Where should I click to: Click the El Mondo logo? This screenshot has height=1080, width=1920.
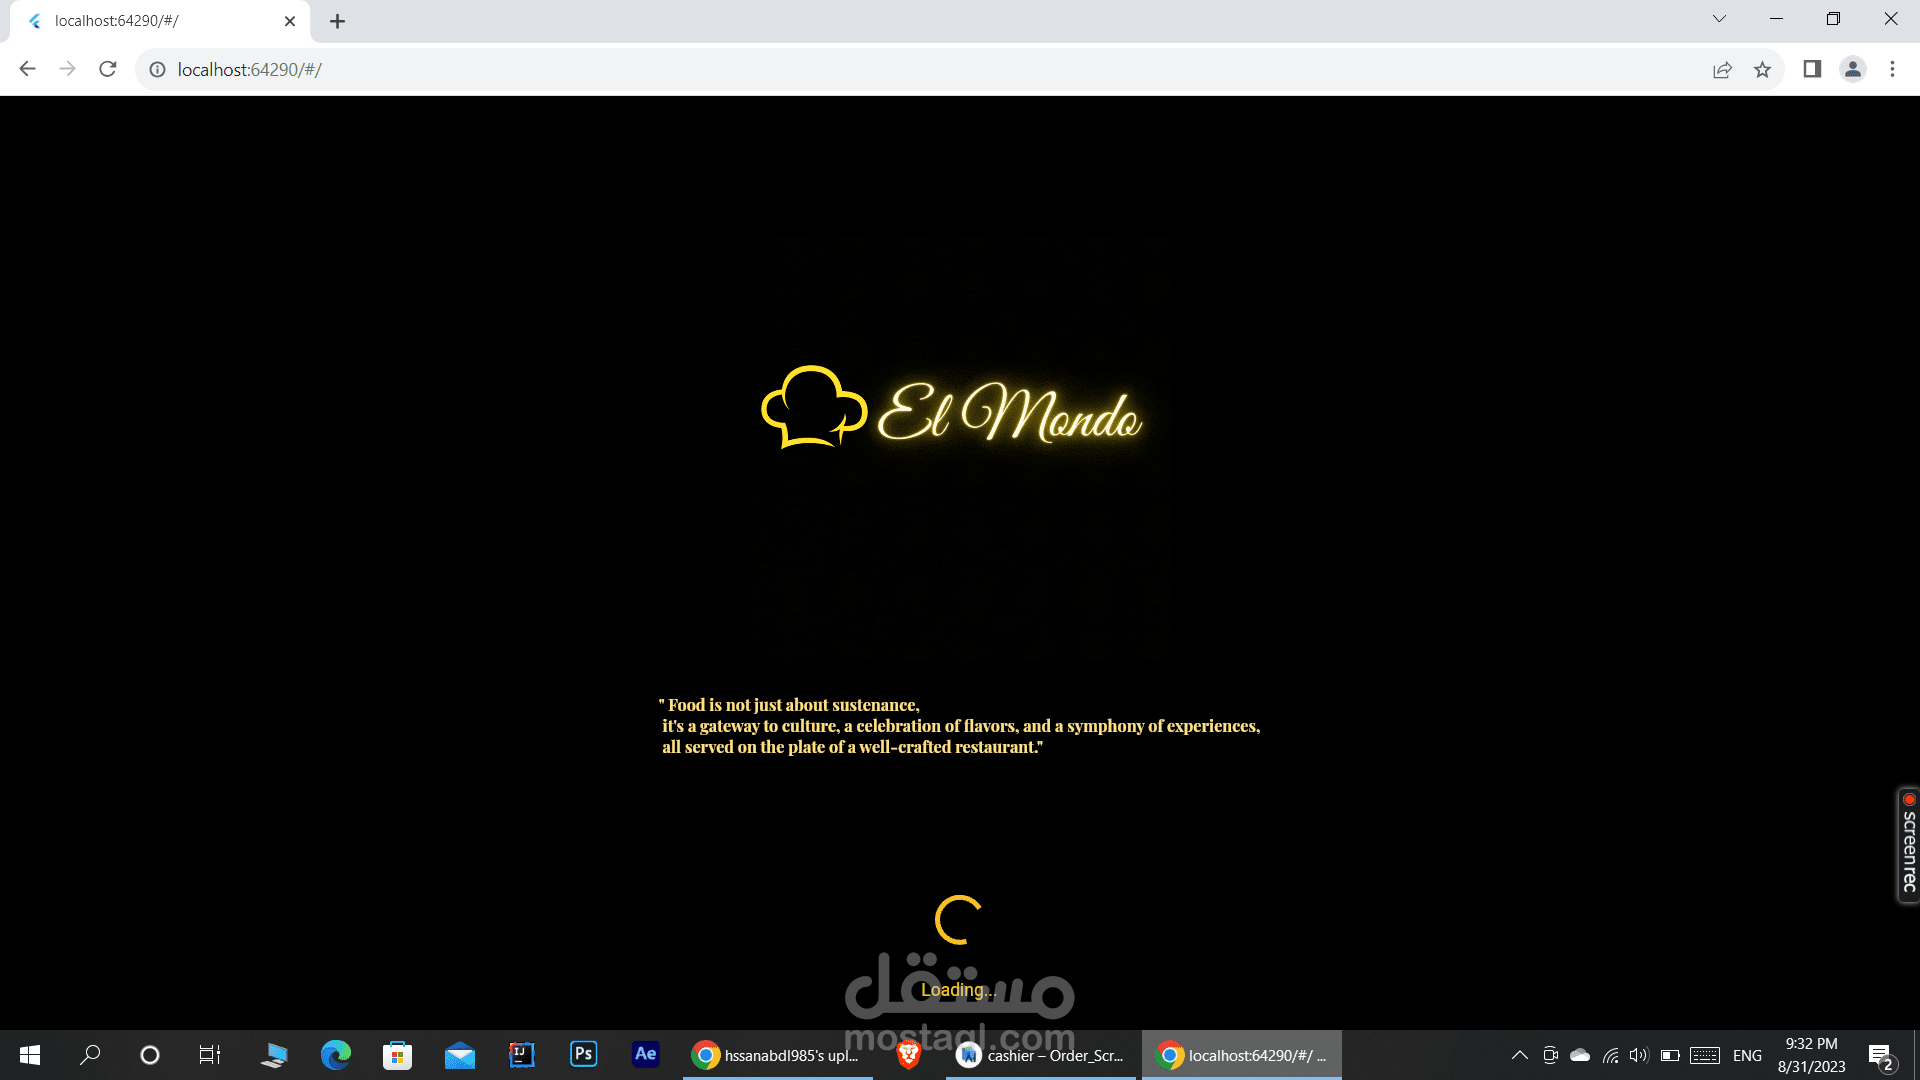coord(952,410)
